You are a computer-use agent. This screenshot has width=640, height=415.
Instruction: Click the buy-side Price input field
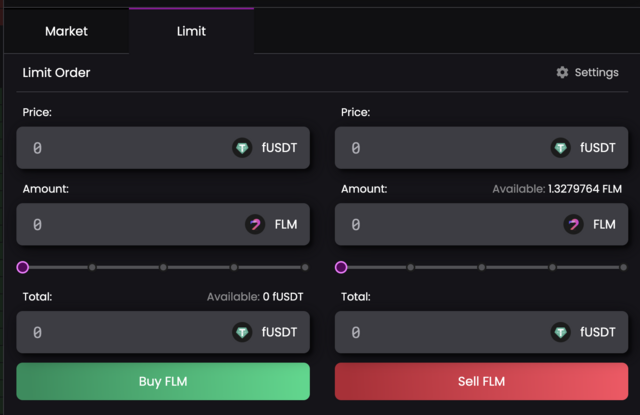163,148
